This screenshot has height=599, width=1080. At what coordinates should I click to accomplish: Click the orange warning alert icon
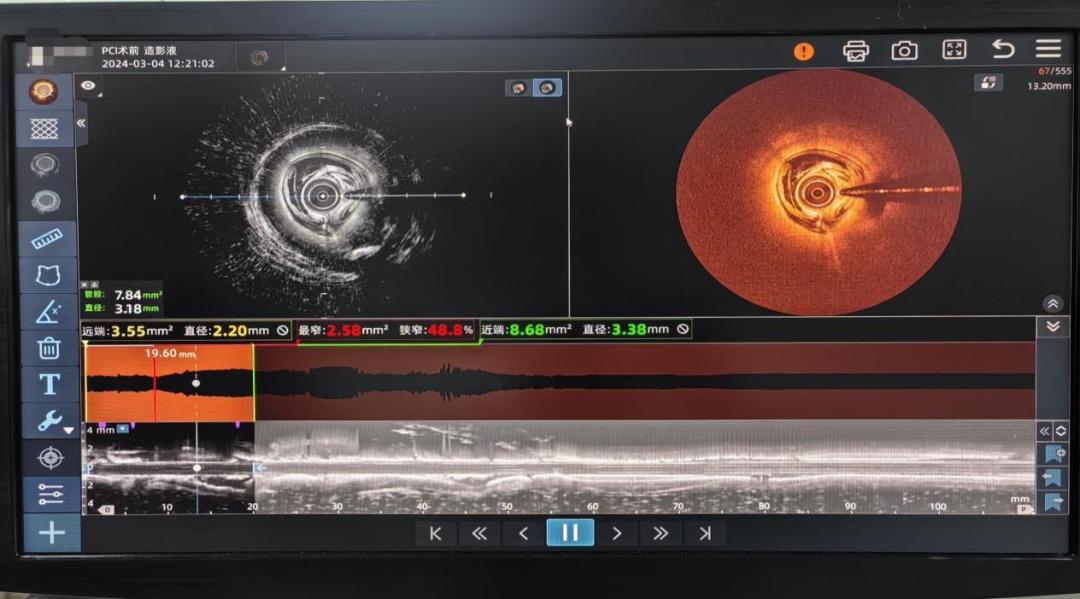803,52
